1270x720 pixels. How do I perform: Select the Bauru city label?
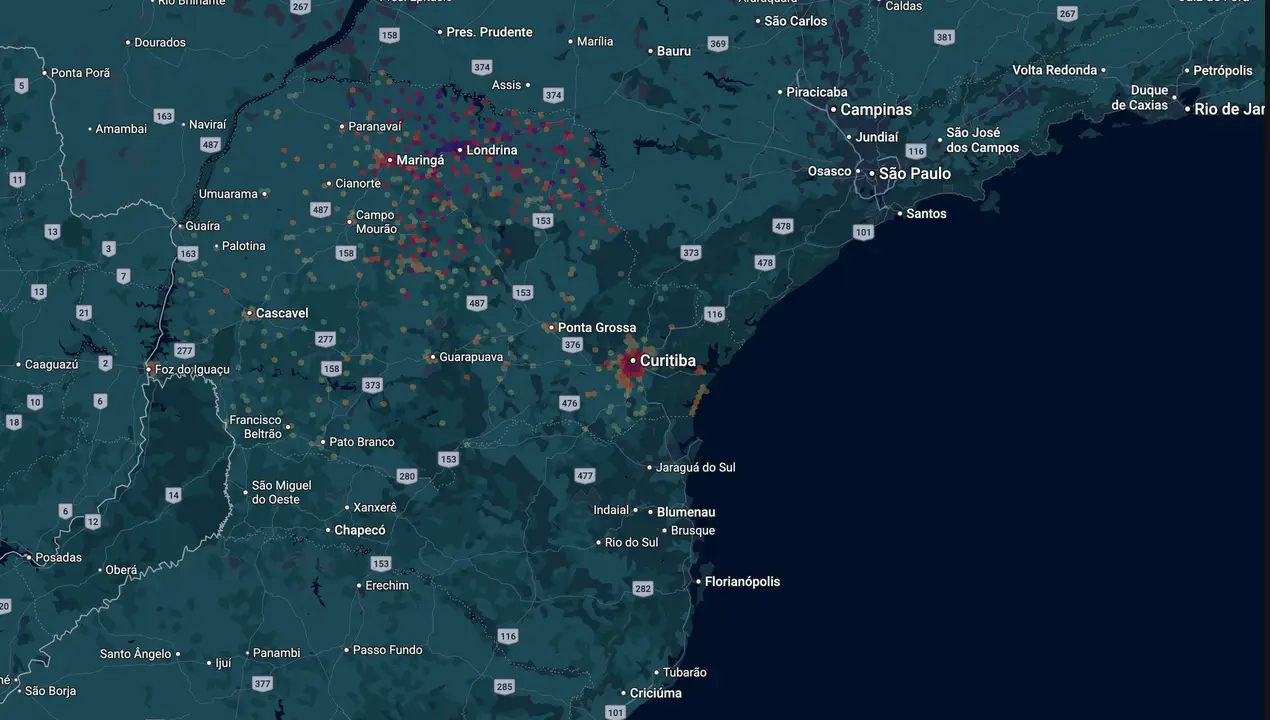pos(674,51)
